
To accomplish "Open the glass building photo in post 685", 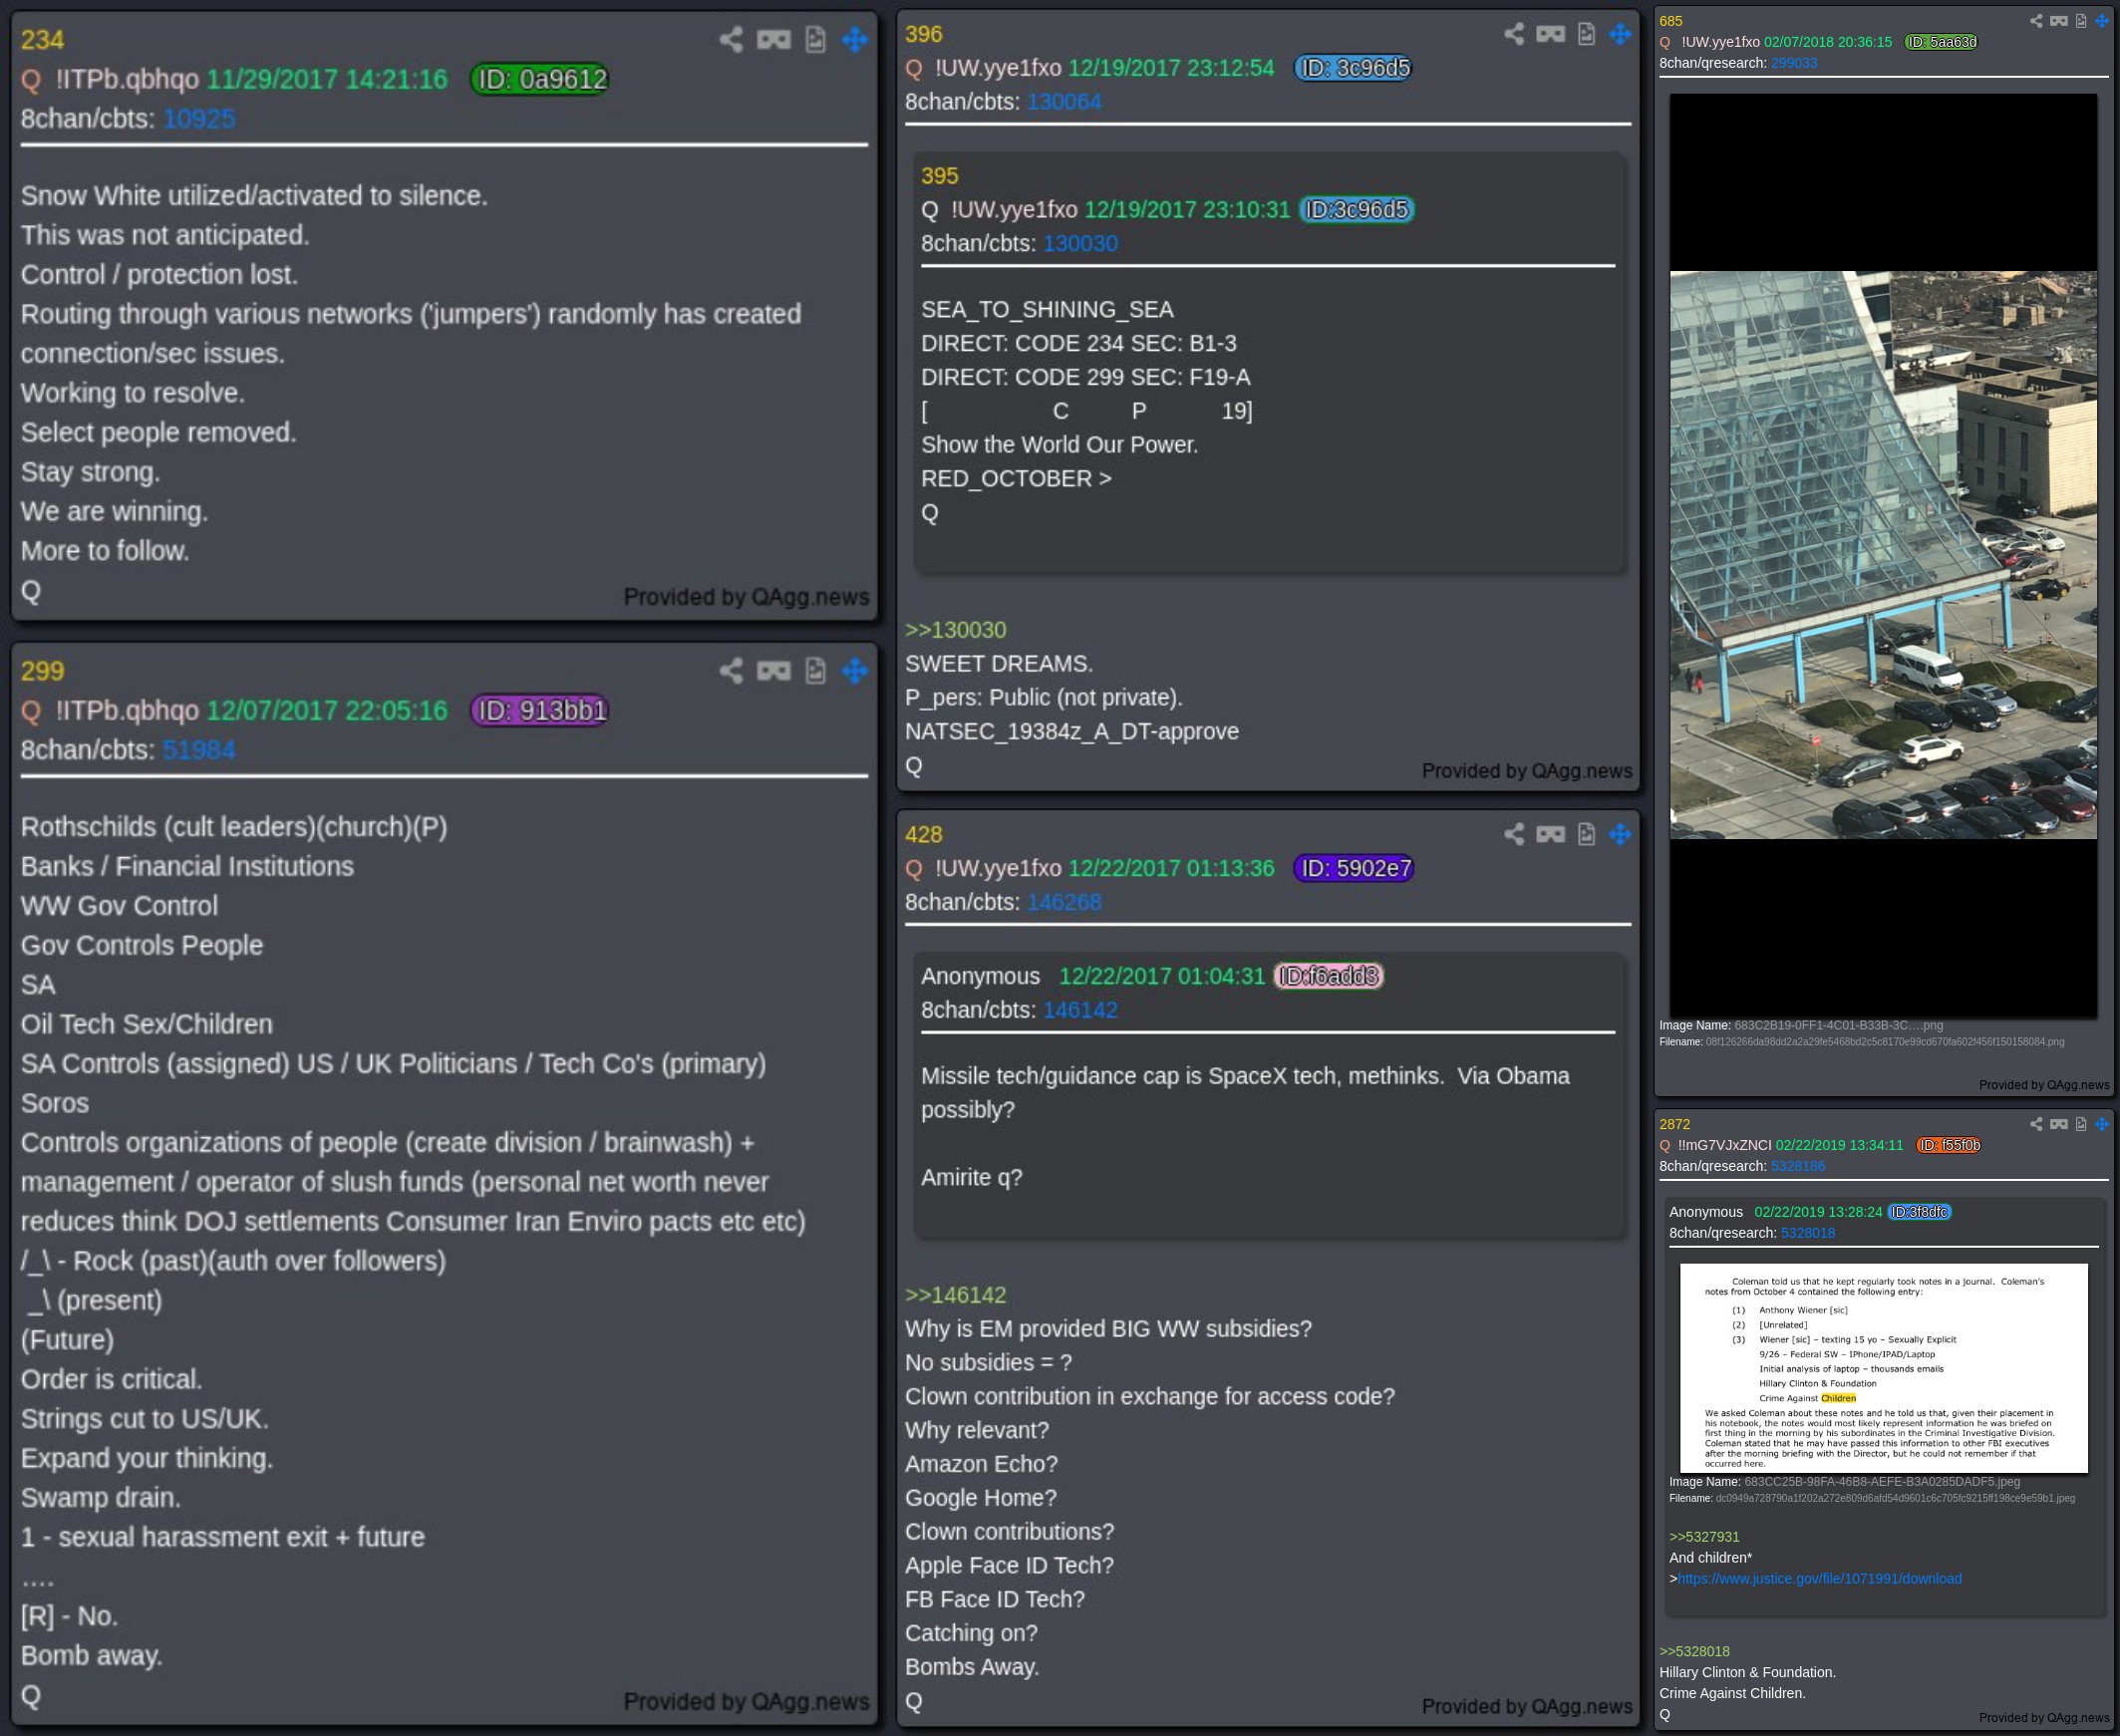I will 1883,555.
